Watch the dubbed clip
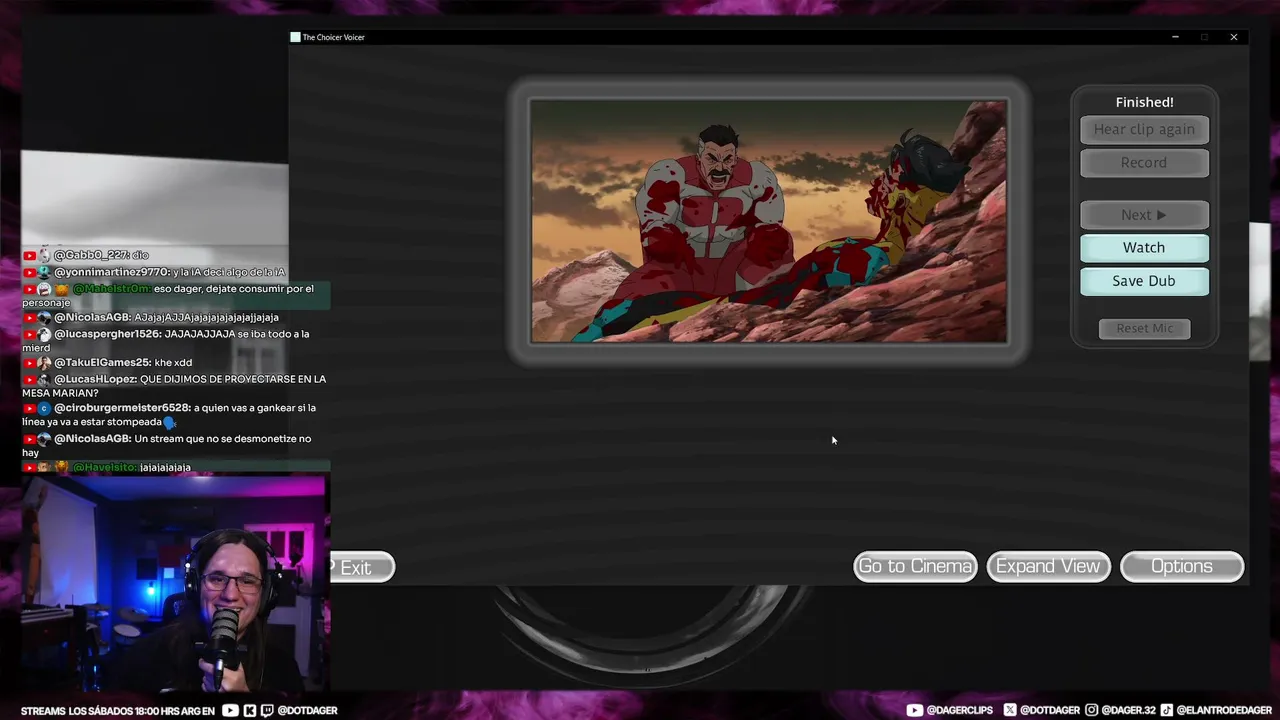This screenshot has height=720, width=1280. click(1144, 248)
